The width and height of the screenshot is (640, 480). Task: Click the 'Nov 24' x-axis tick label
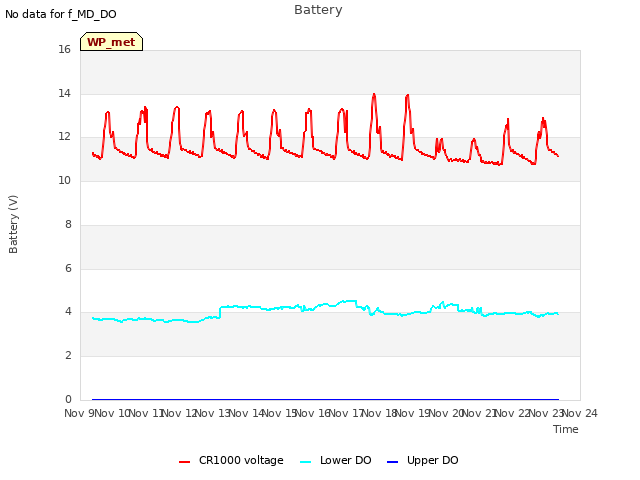[580, 413]
